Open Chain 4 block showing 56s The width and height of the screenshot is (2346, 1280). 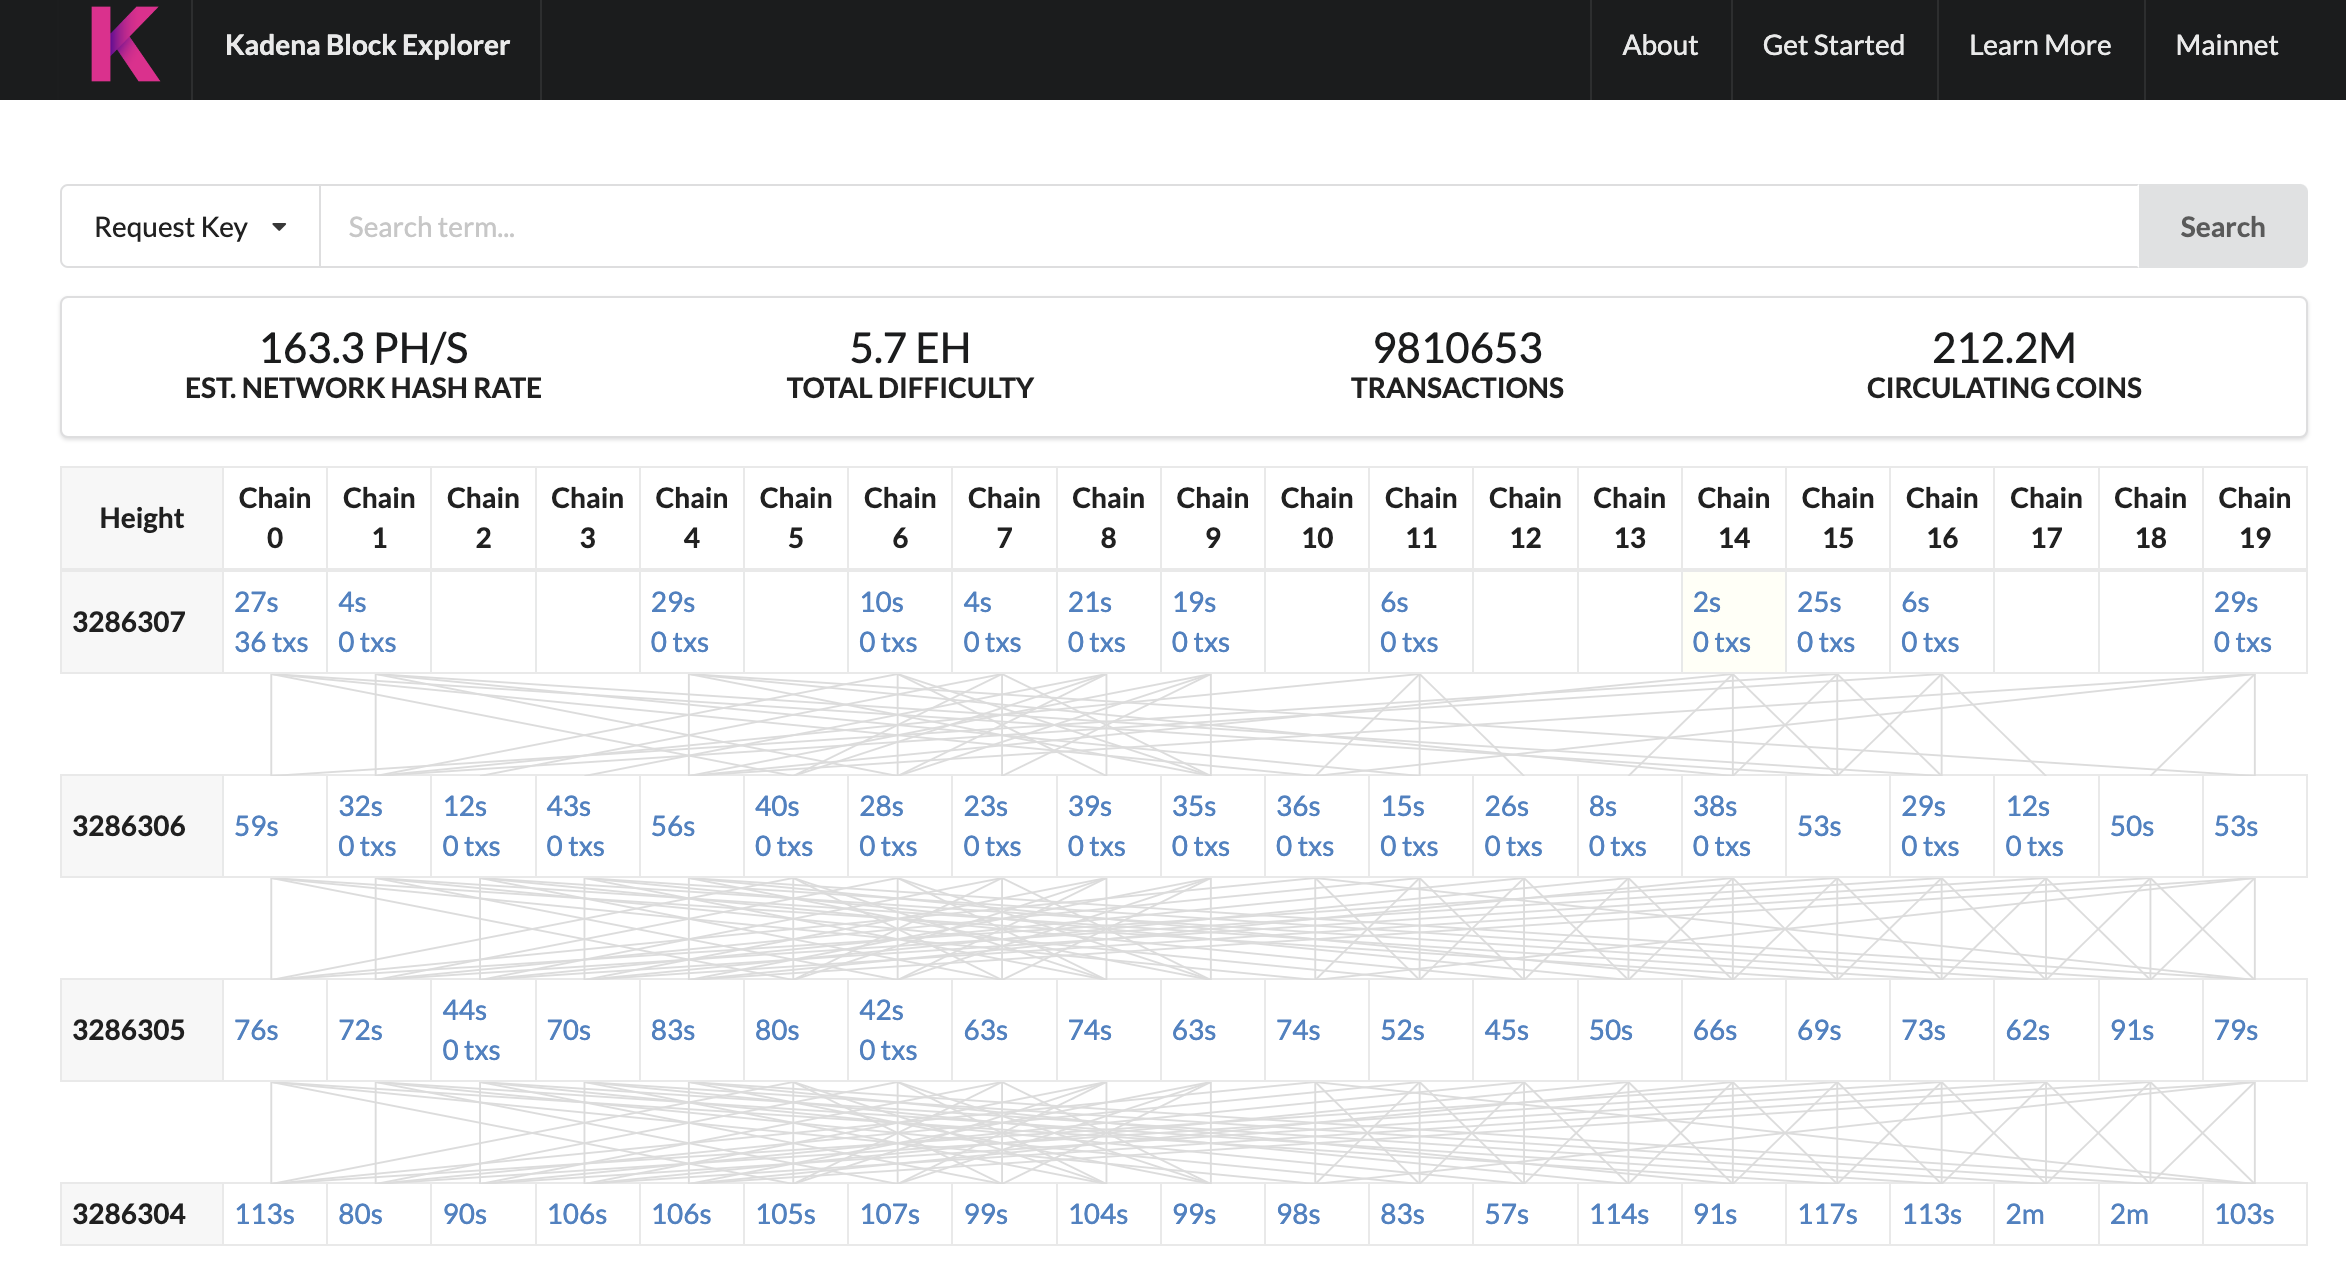tap(673, 826)
